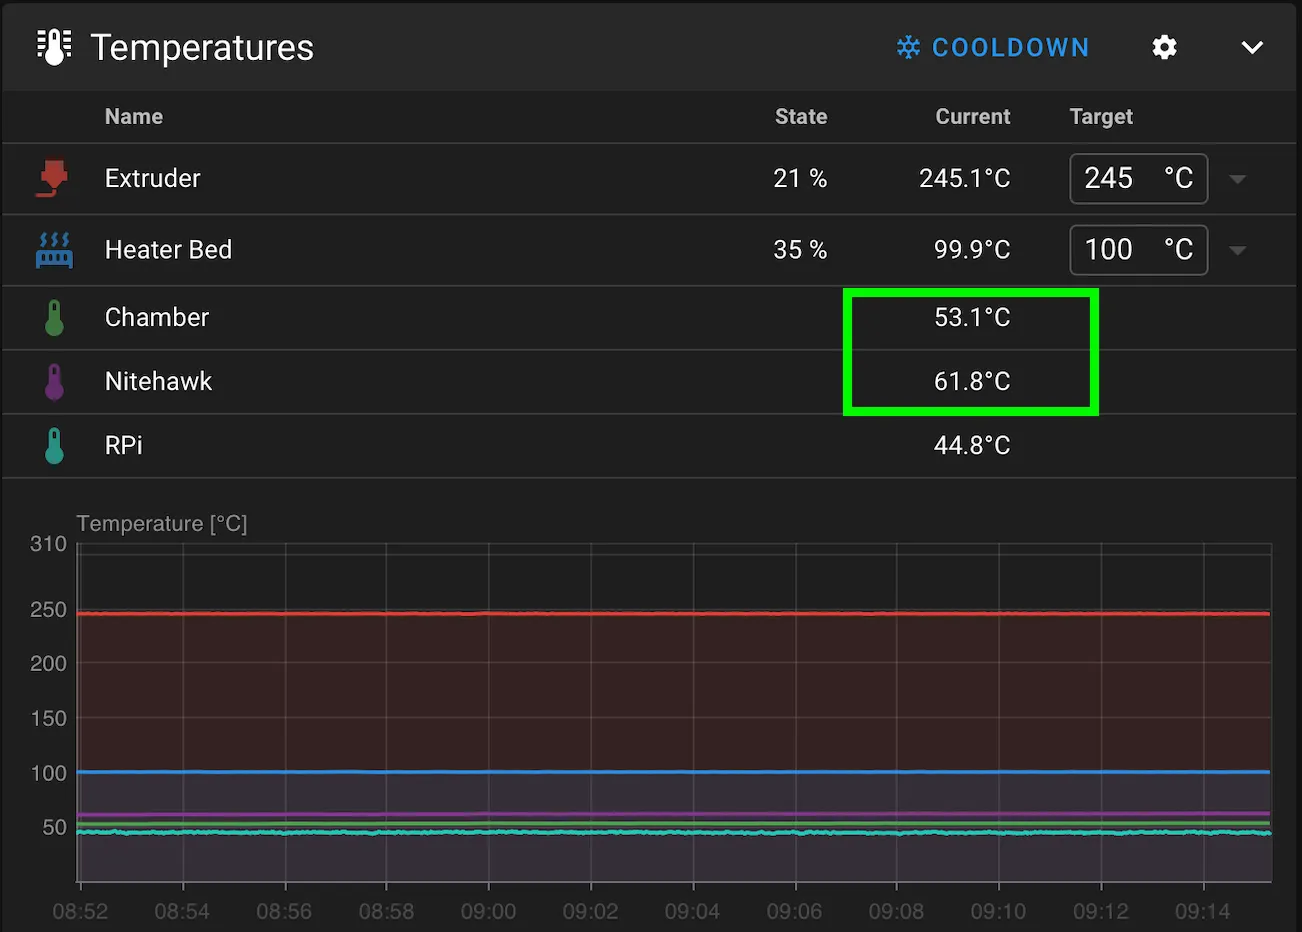Collapse the Temperatures panel with the chevron
Viewport: 1302px width, 932px height.
tap(1252, 47)
